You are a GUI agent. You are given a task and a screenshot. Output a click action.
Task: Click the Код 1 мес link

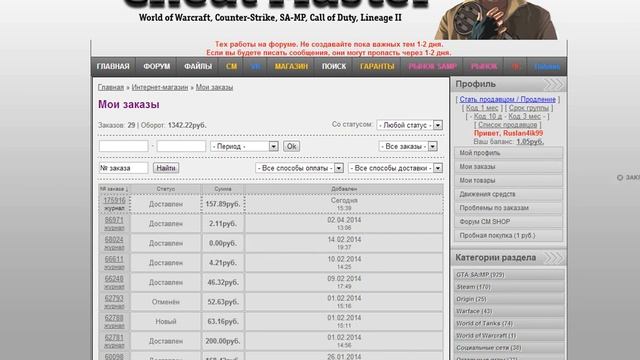tap(482, 108)
